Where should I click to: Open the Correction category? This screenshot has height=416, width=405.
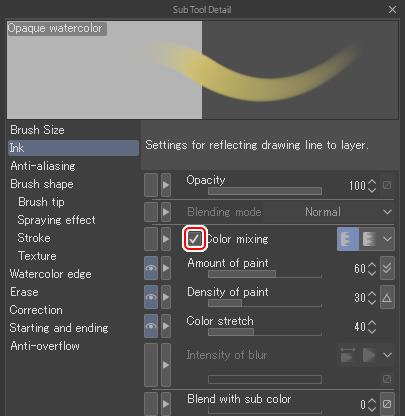pos(36,310)
